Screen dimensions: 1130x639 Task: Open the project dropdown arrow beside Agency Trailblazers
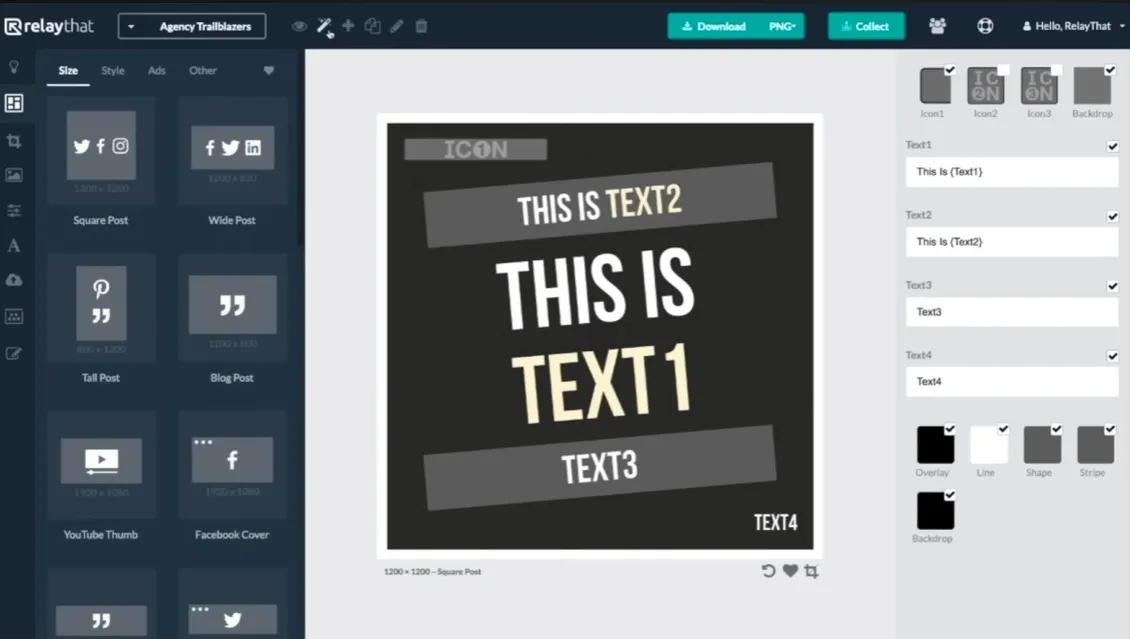[131, 27]
